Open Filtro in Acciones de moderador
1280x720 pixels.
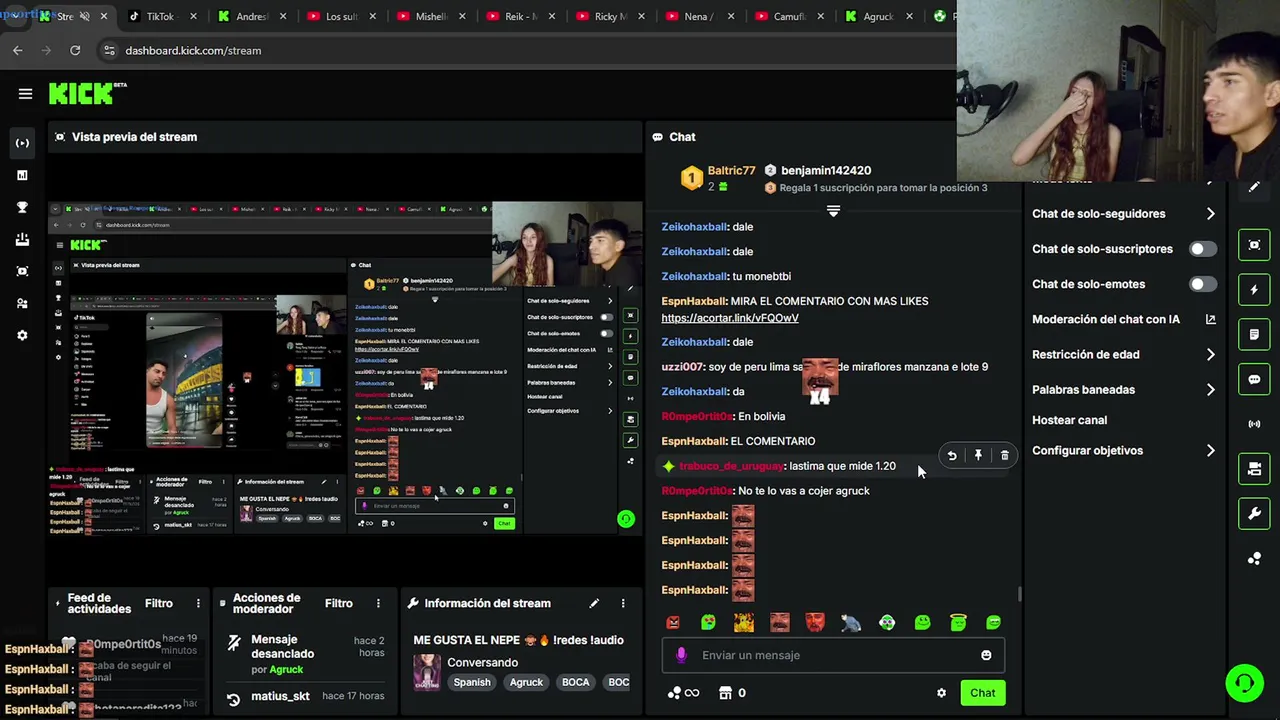pyautogui.click(x=338, y=603)
